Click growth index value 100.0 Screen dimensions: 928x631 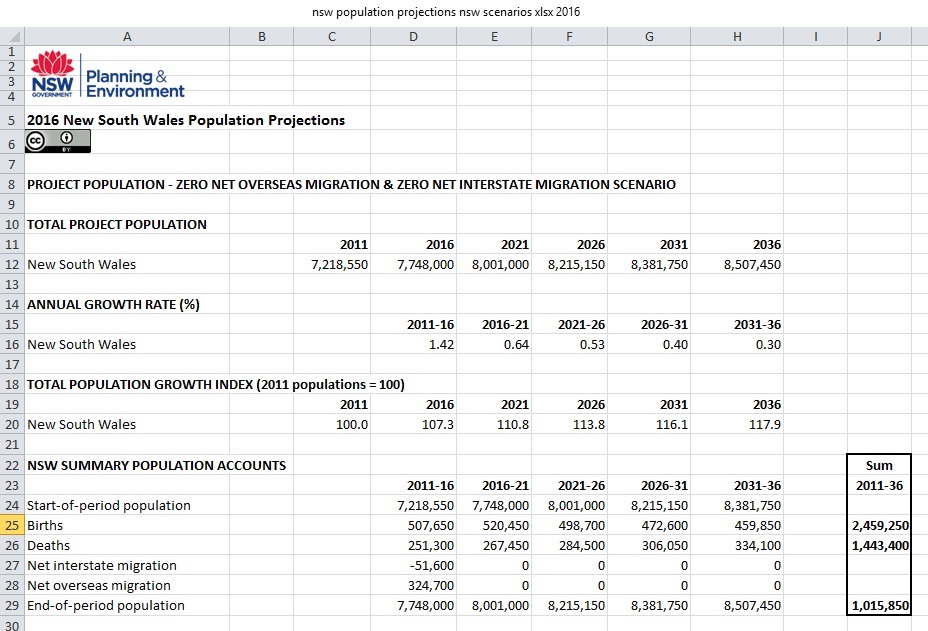[x=352, y=424]
